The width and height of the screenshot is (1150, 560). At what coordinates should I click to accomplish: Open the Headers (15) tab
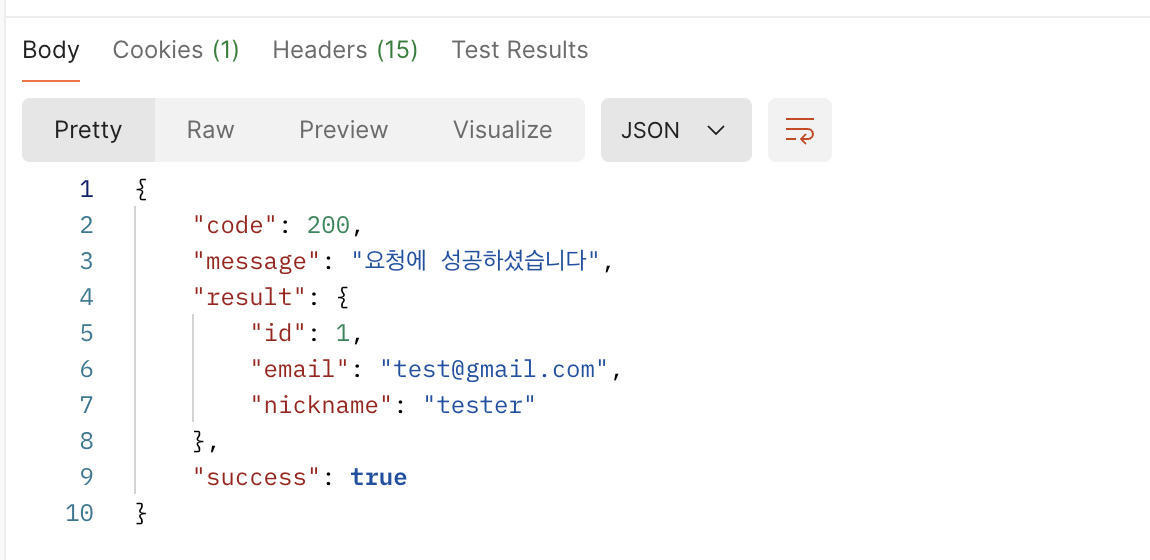[x=345, y=50]
